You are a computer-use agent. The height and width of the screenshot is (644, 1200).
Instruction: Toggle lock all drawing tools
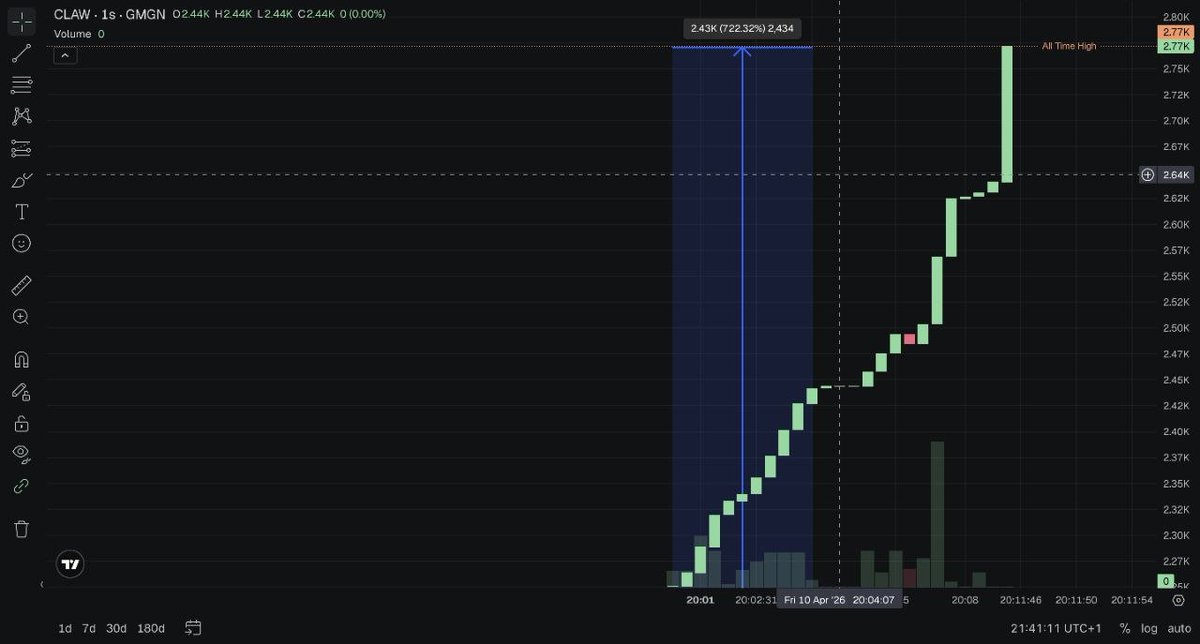point(22,423)
